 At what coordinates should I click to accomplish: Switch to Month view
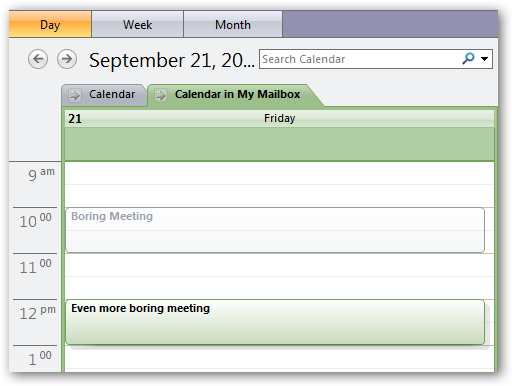click(233, 24)
